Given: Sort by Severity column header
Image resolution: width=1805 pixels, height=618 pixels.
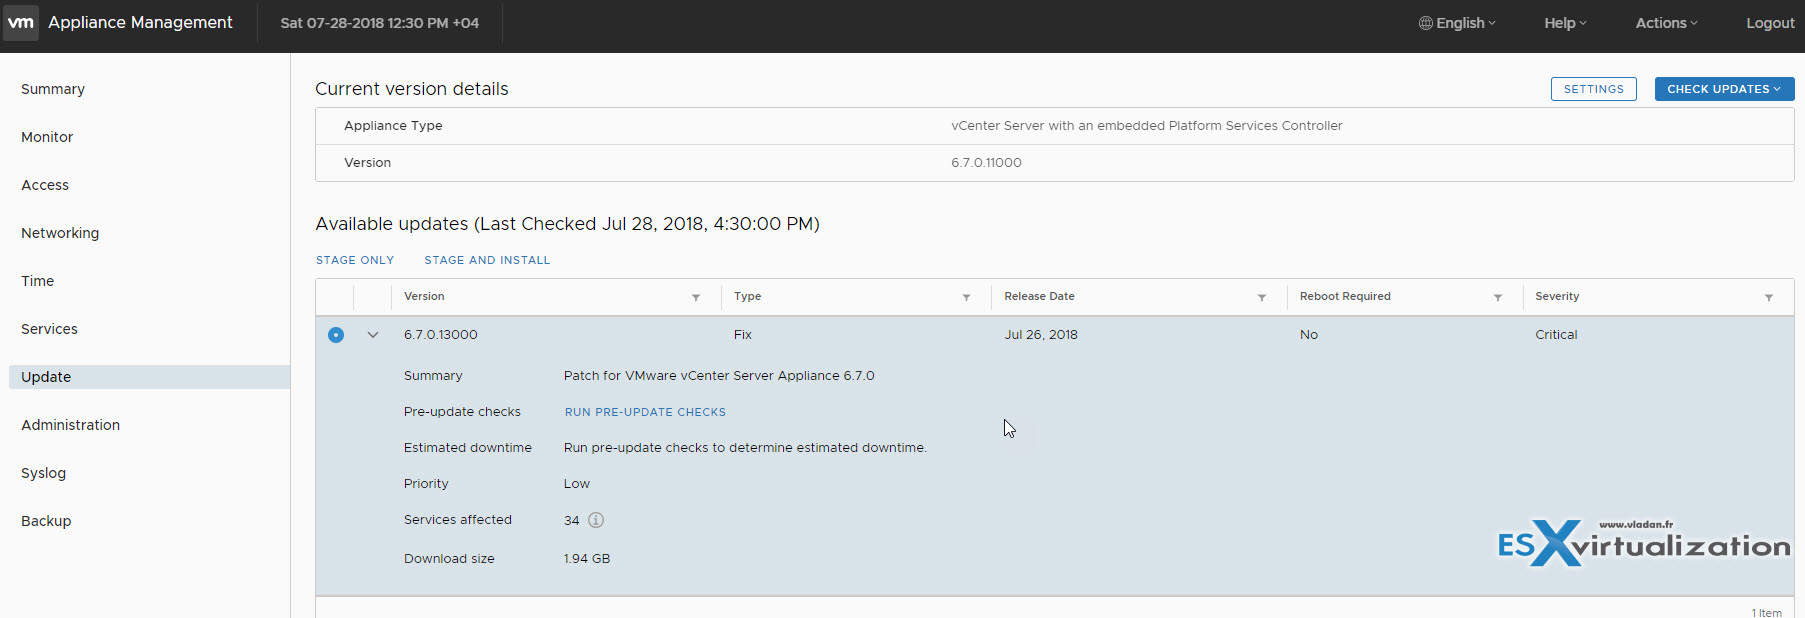Looking at the screenshot, I should pos(1557,297).
